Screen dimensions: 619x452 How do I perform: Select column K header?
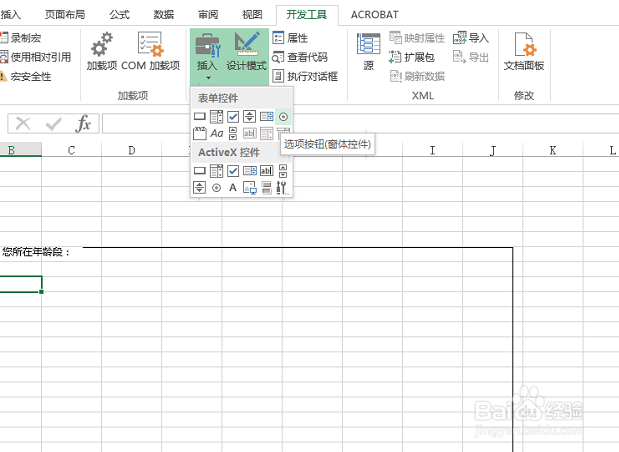553,150
